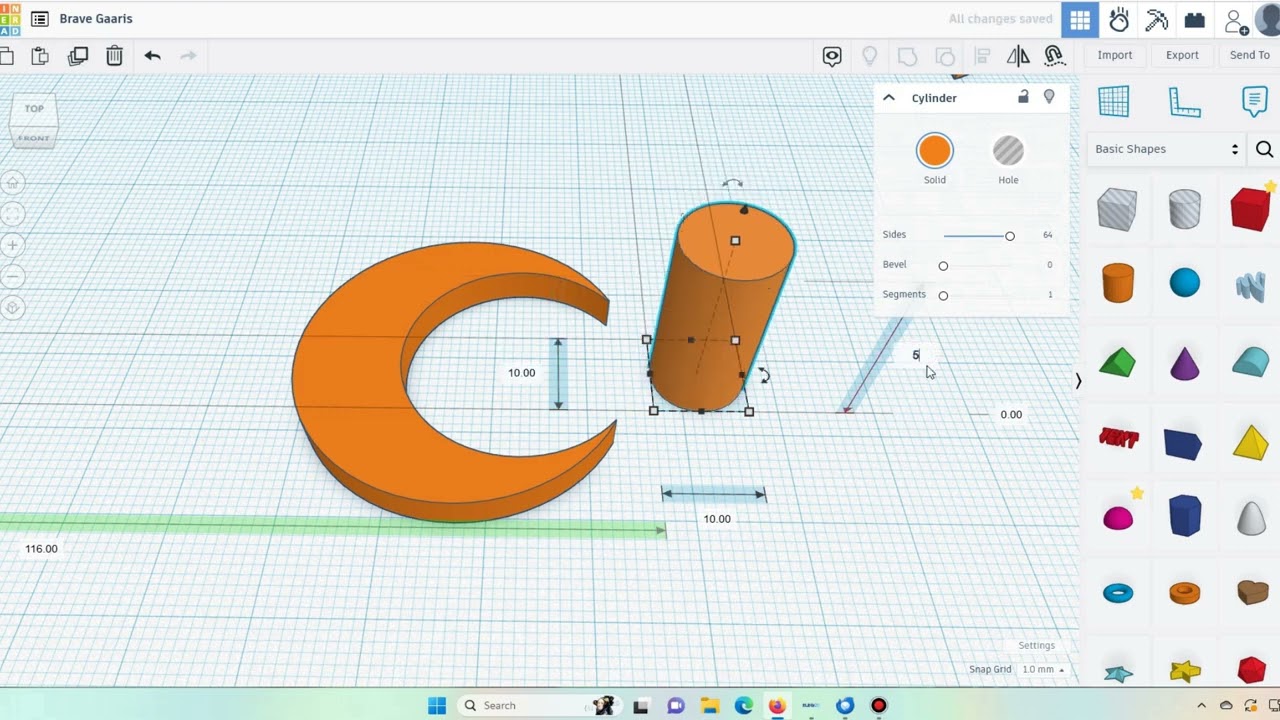Select the yellow Pyramid shape

point(1251,442)
